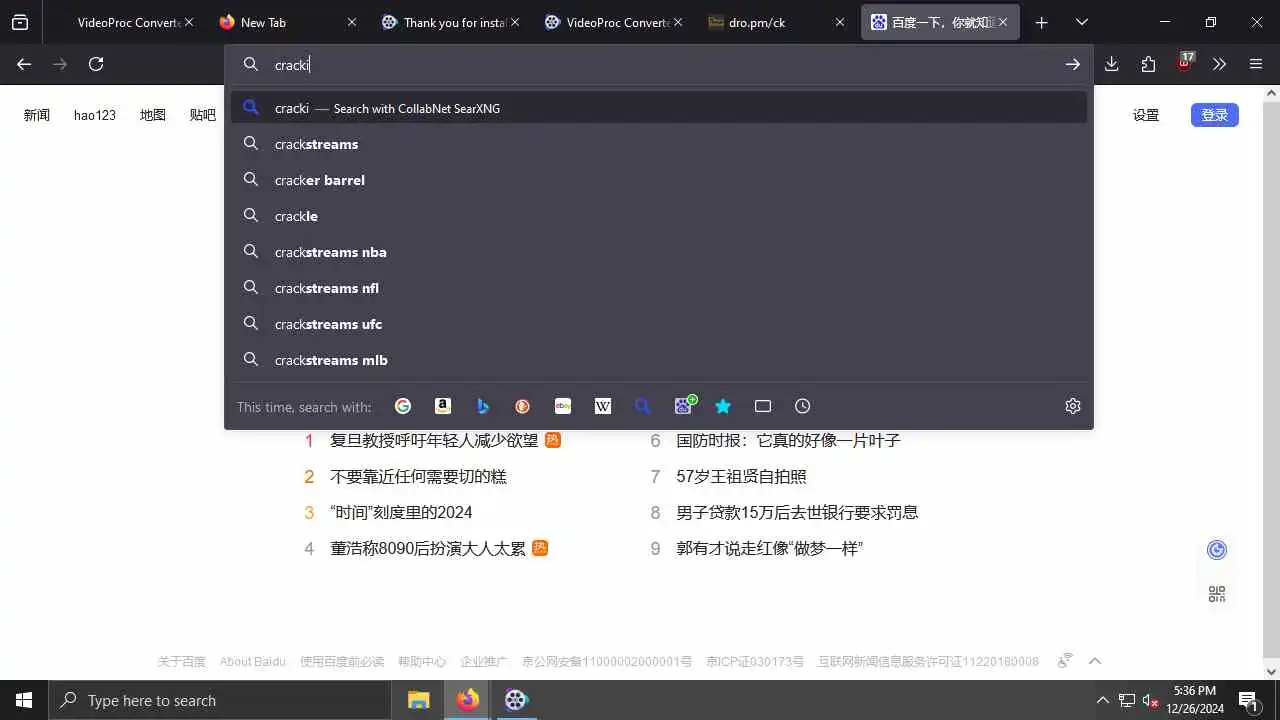Reload the current page
Viewport: 1280px width, 720px height.
click(96, 64)
